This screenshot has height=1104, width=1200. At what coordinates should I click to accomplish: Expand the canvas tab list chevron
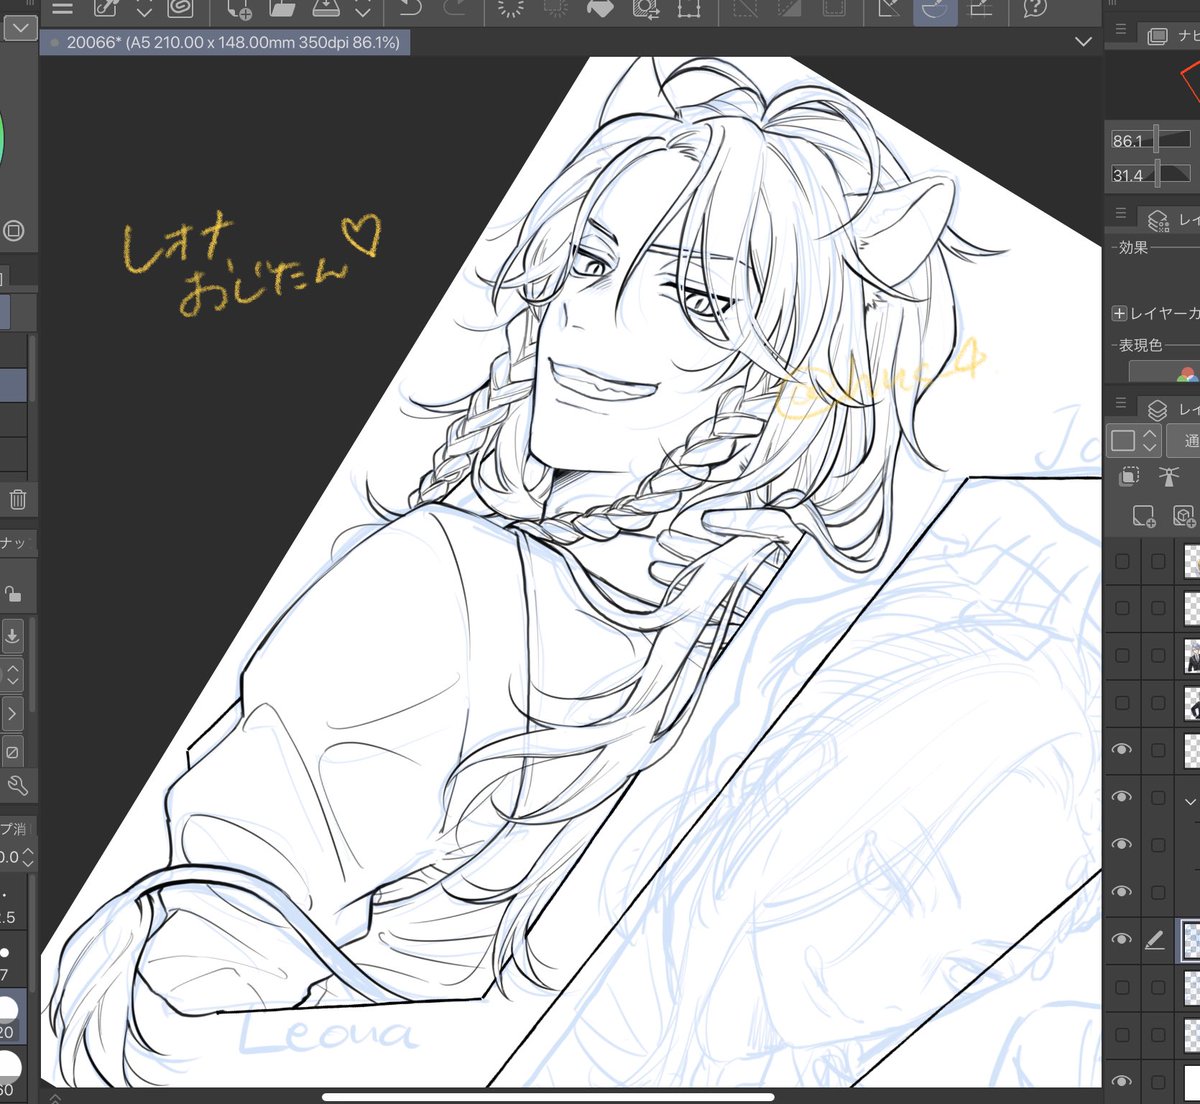1083,42
